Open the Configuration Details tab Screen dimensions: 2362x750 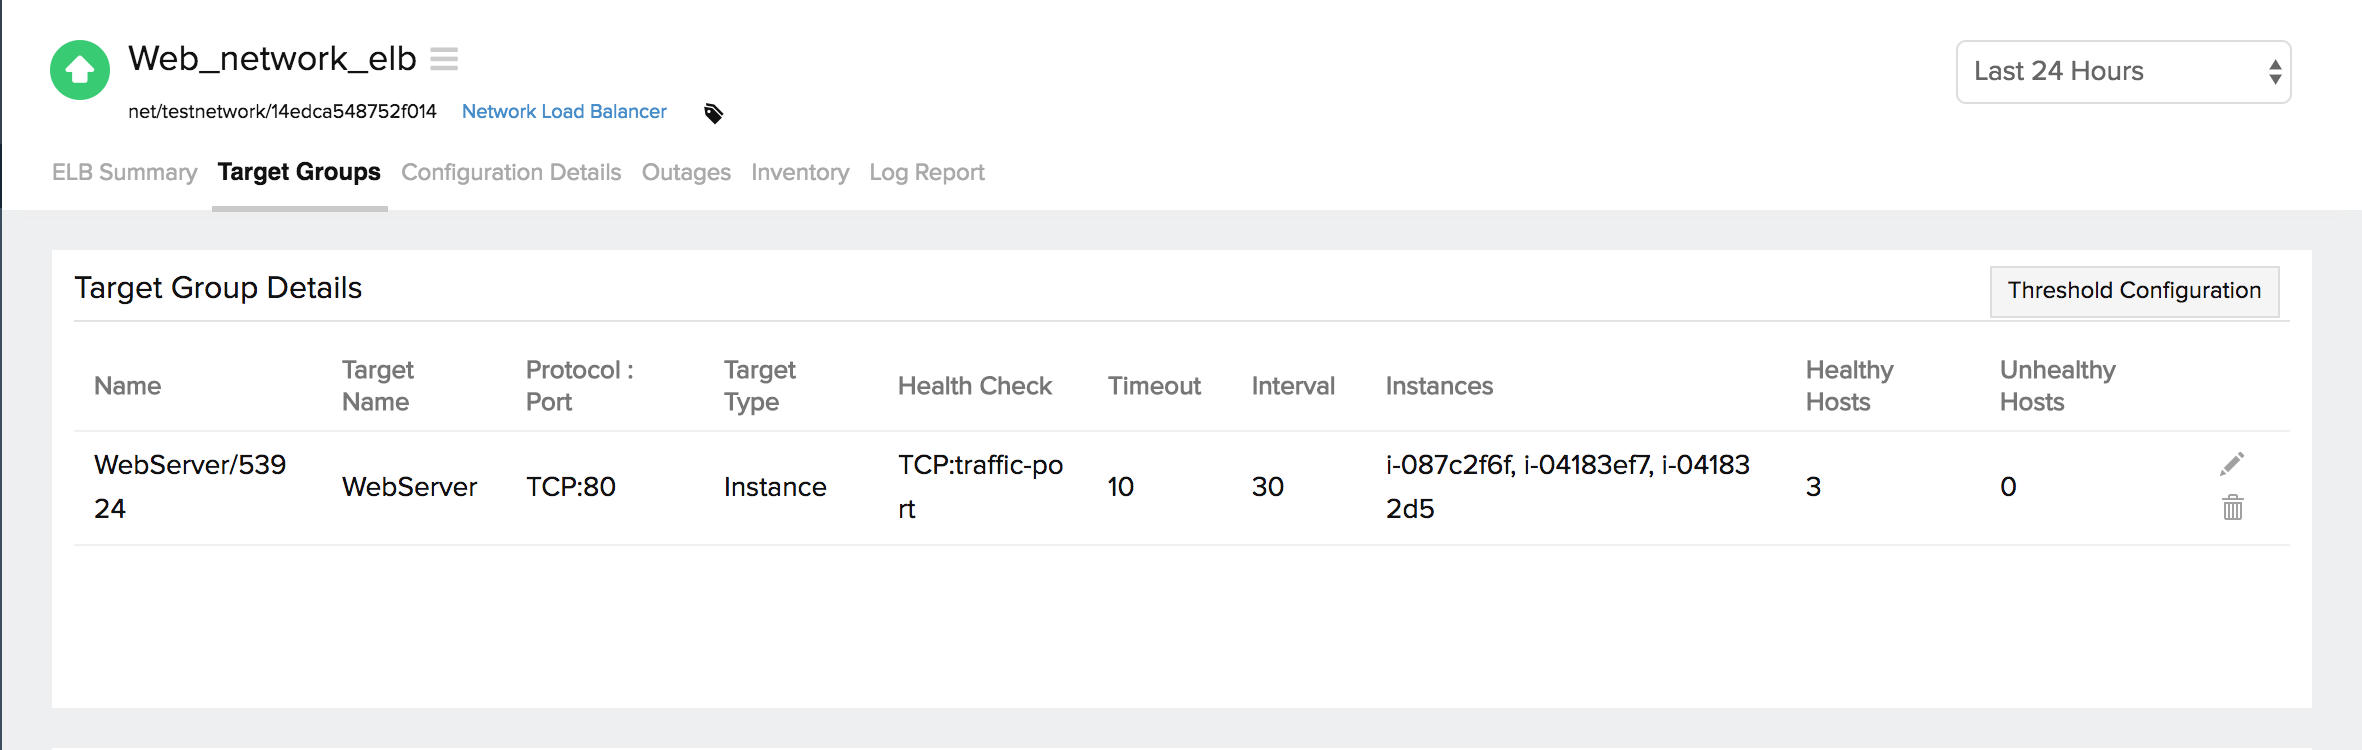click(511, 172)
